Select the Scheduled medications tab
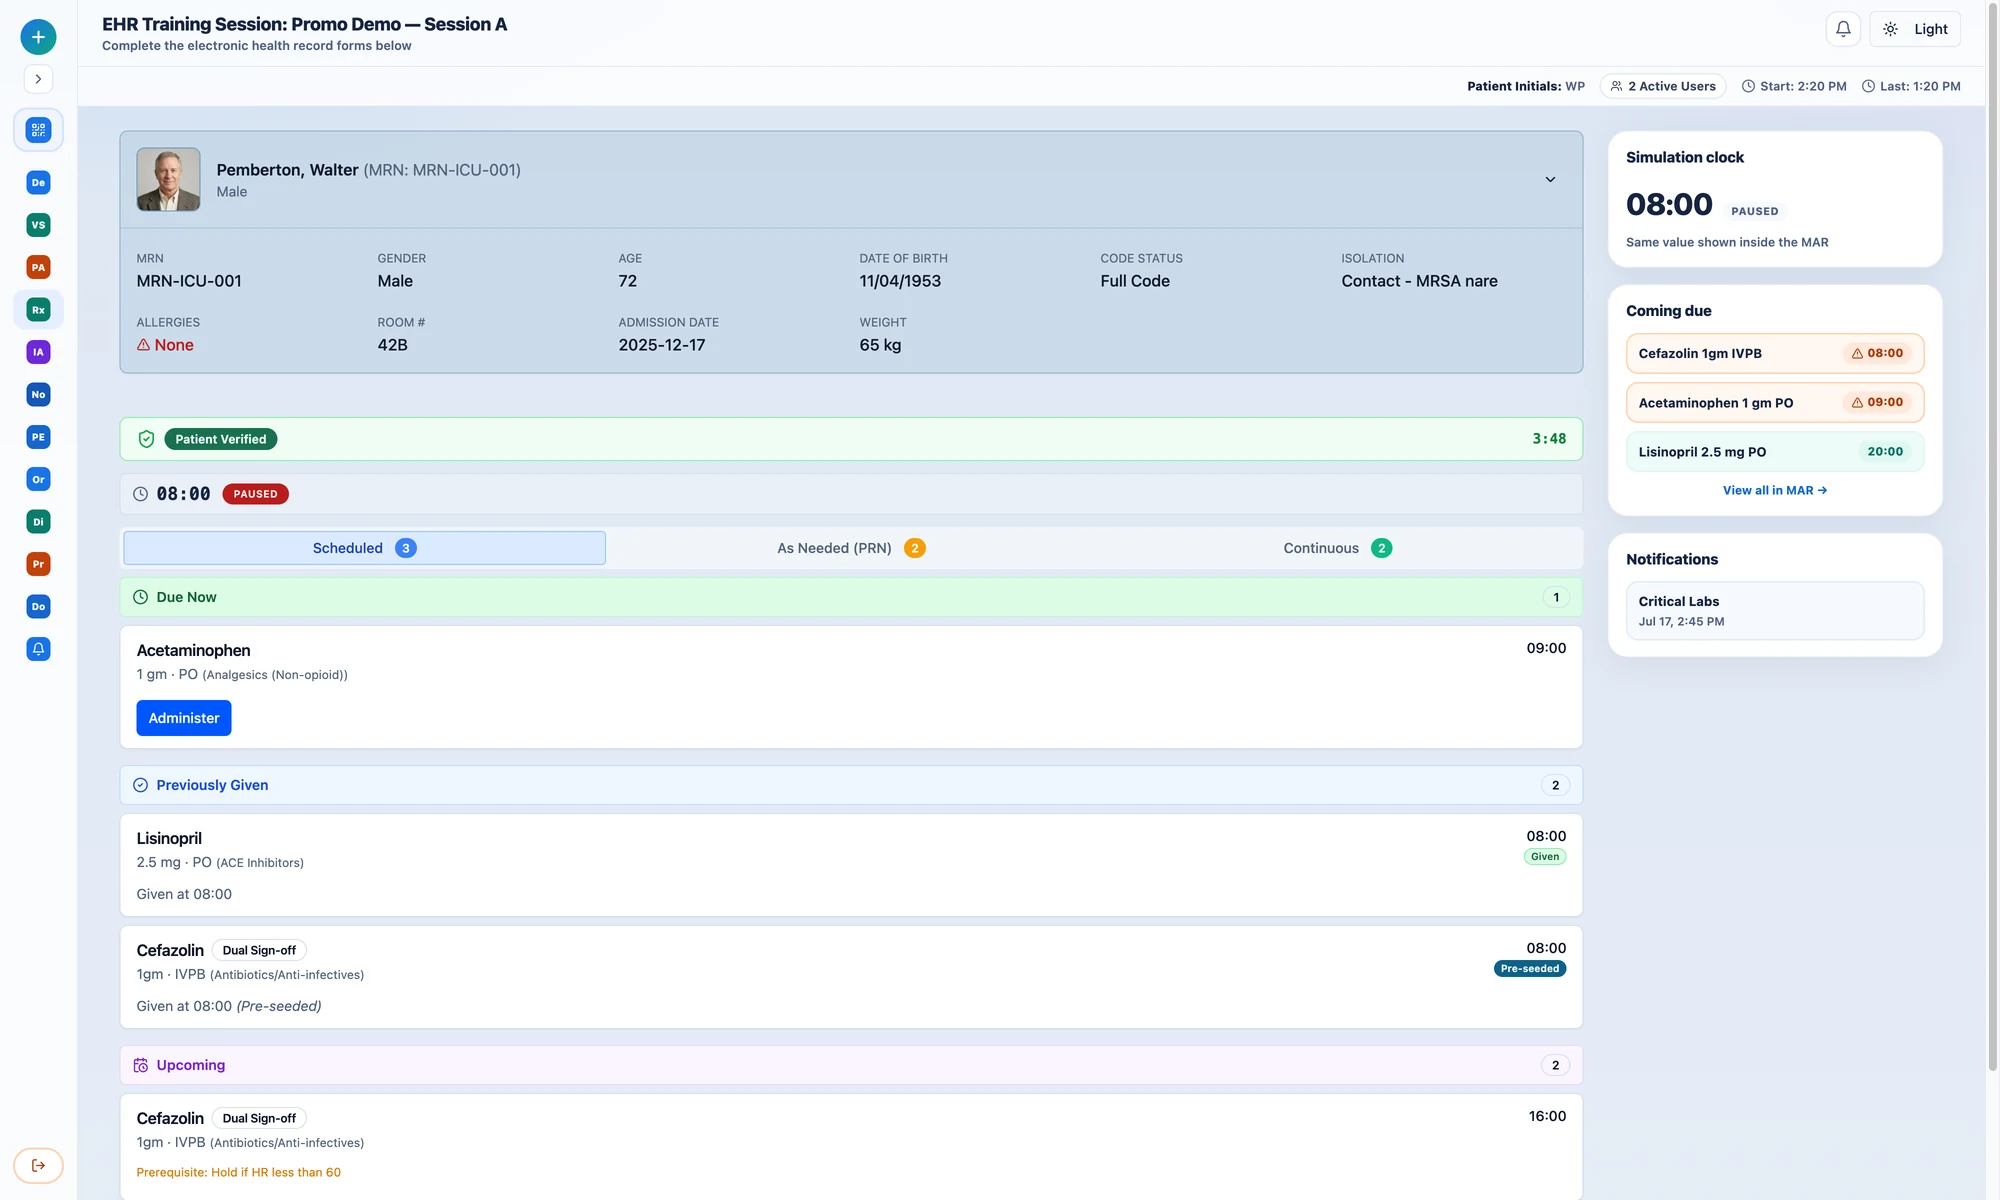This screenshot has width=2000, height=1200. [364, 548]
